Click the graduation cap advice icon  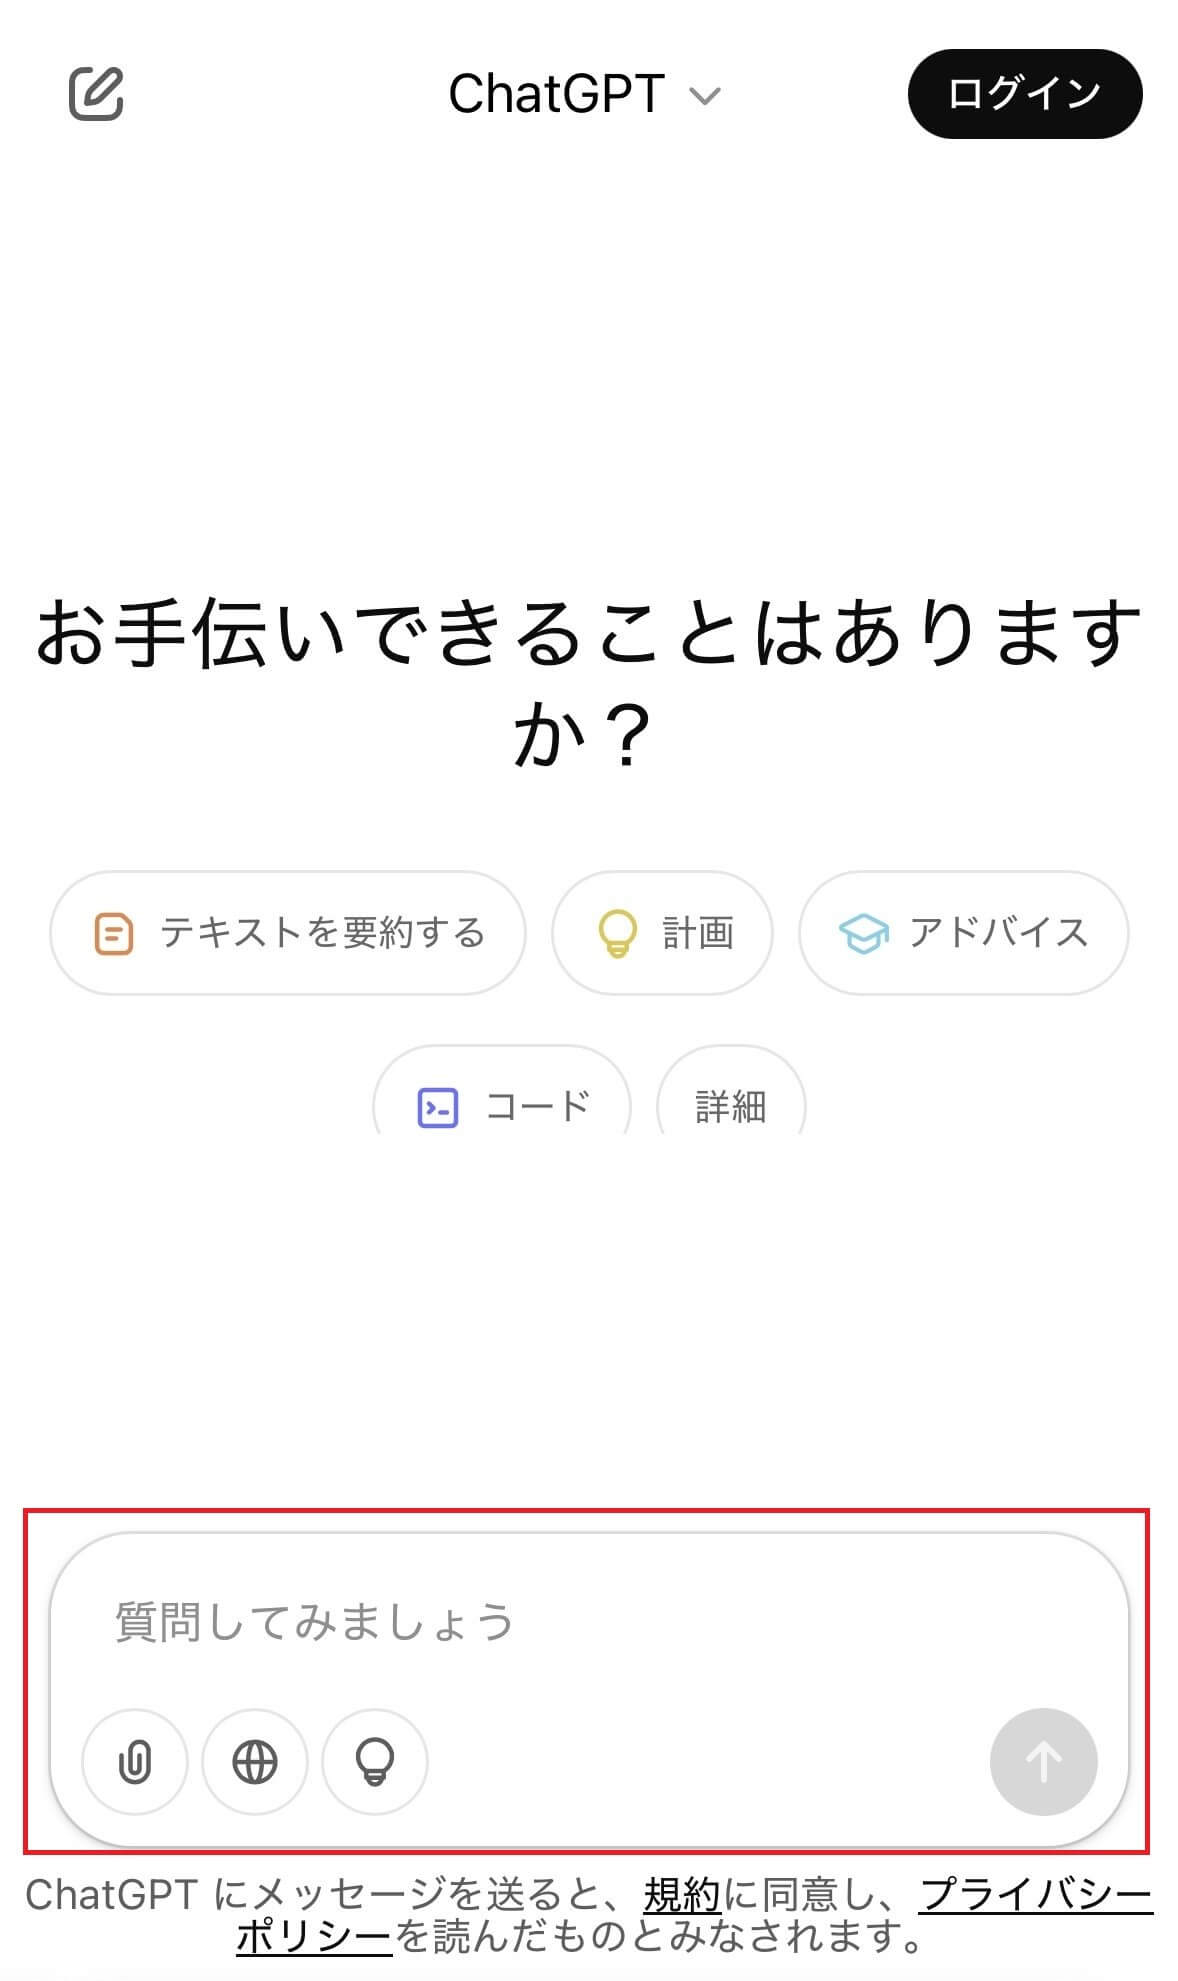(x=863, y=934)
